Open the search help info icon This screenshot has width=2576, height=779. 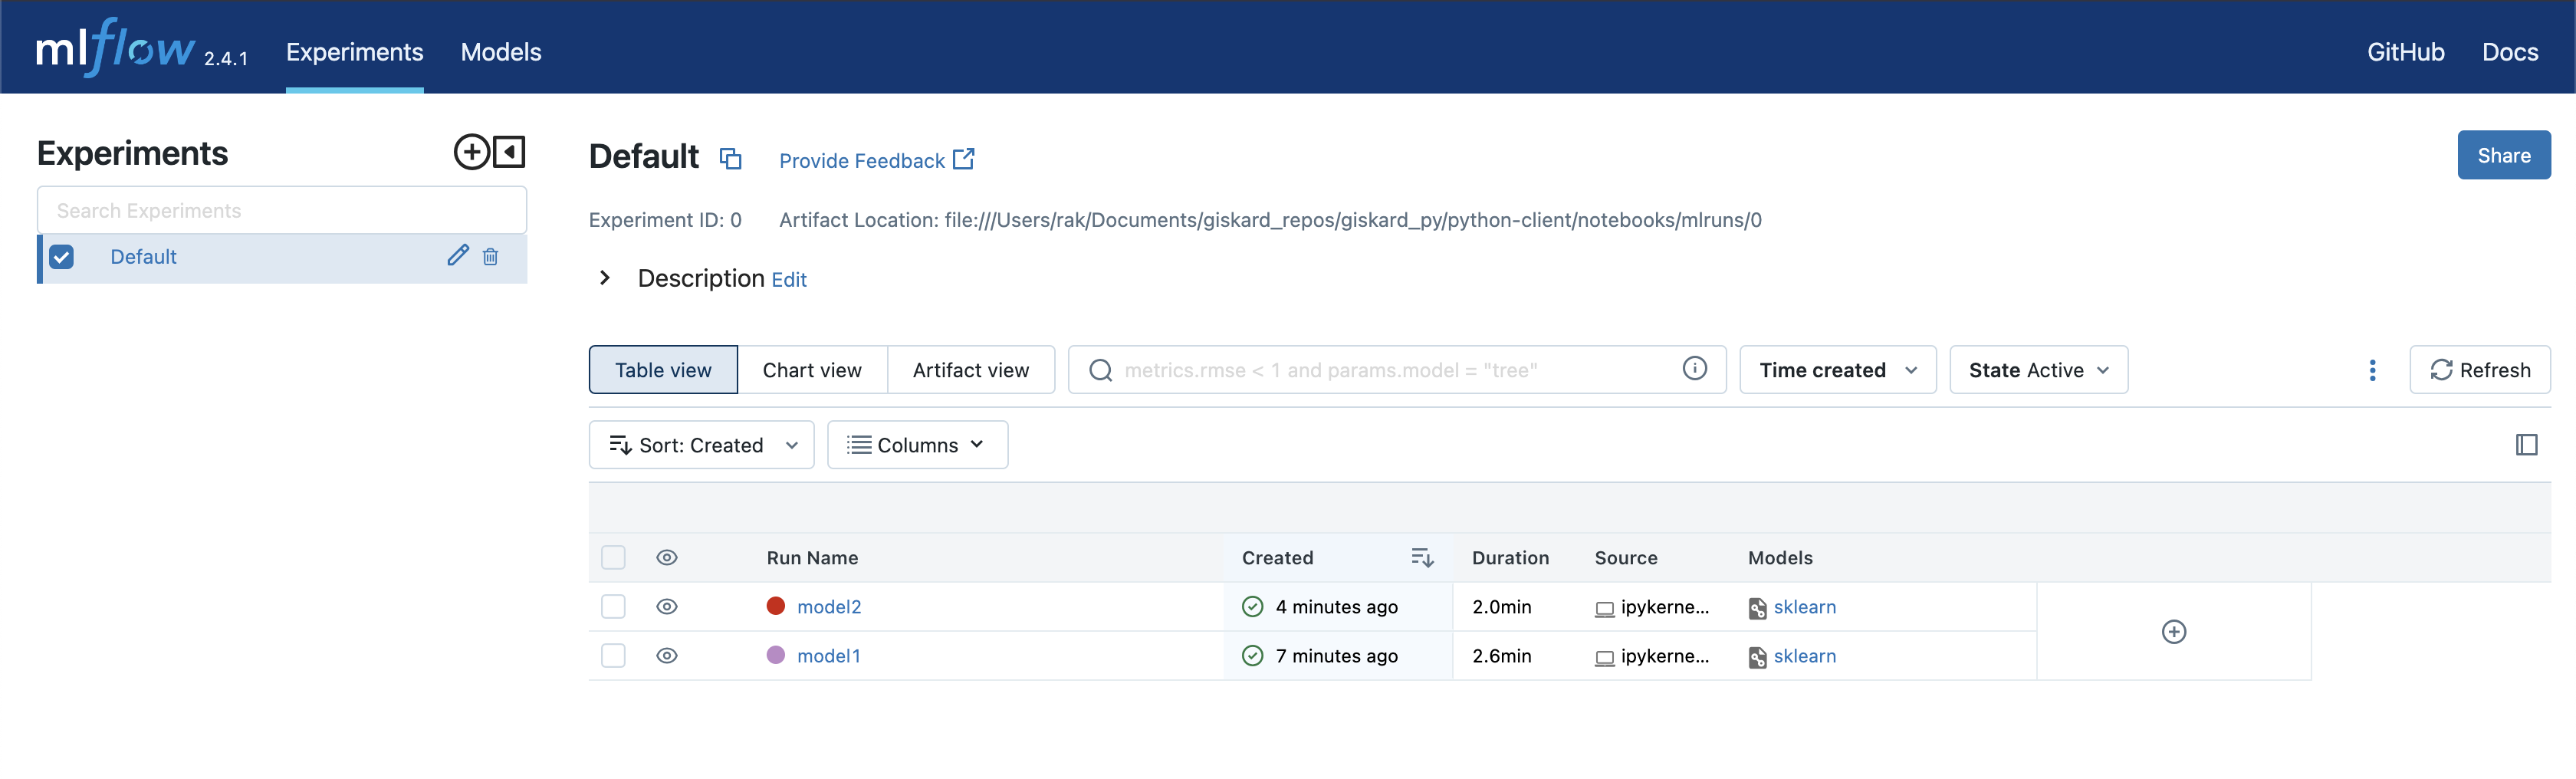pyautogui.click(x=1694, y=369)
